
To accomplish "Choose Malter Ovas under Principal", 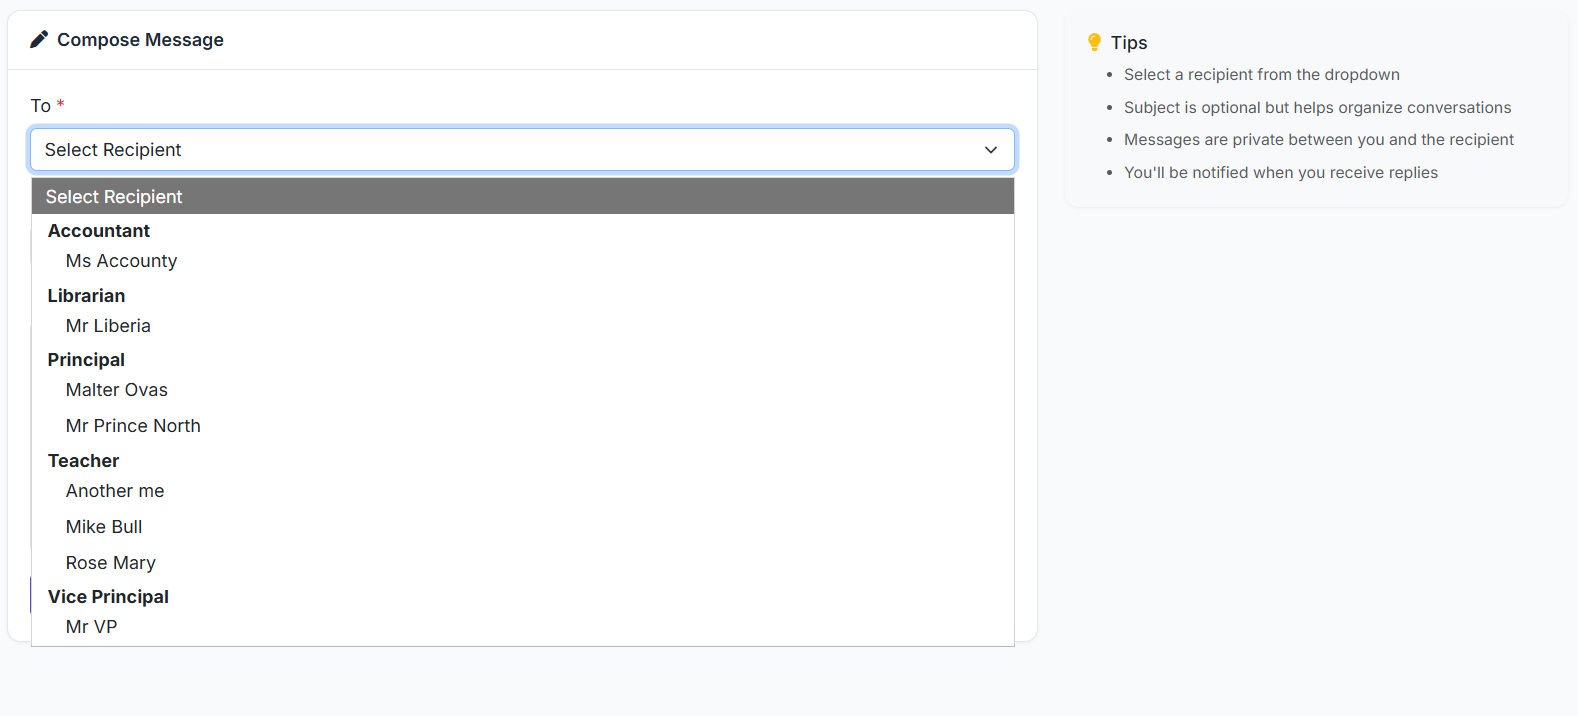I will tap(116, 390).
